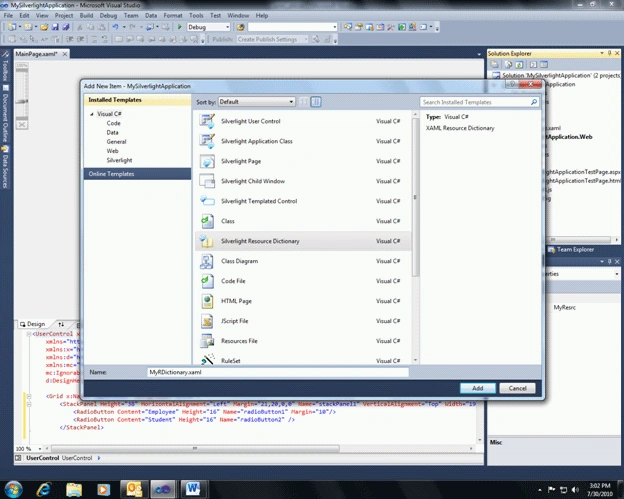Open the Tools menu
624x499 pixels.
point(196,16)
